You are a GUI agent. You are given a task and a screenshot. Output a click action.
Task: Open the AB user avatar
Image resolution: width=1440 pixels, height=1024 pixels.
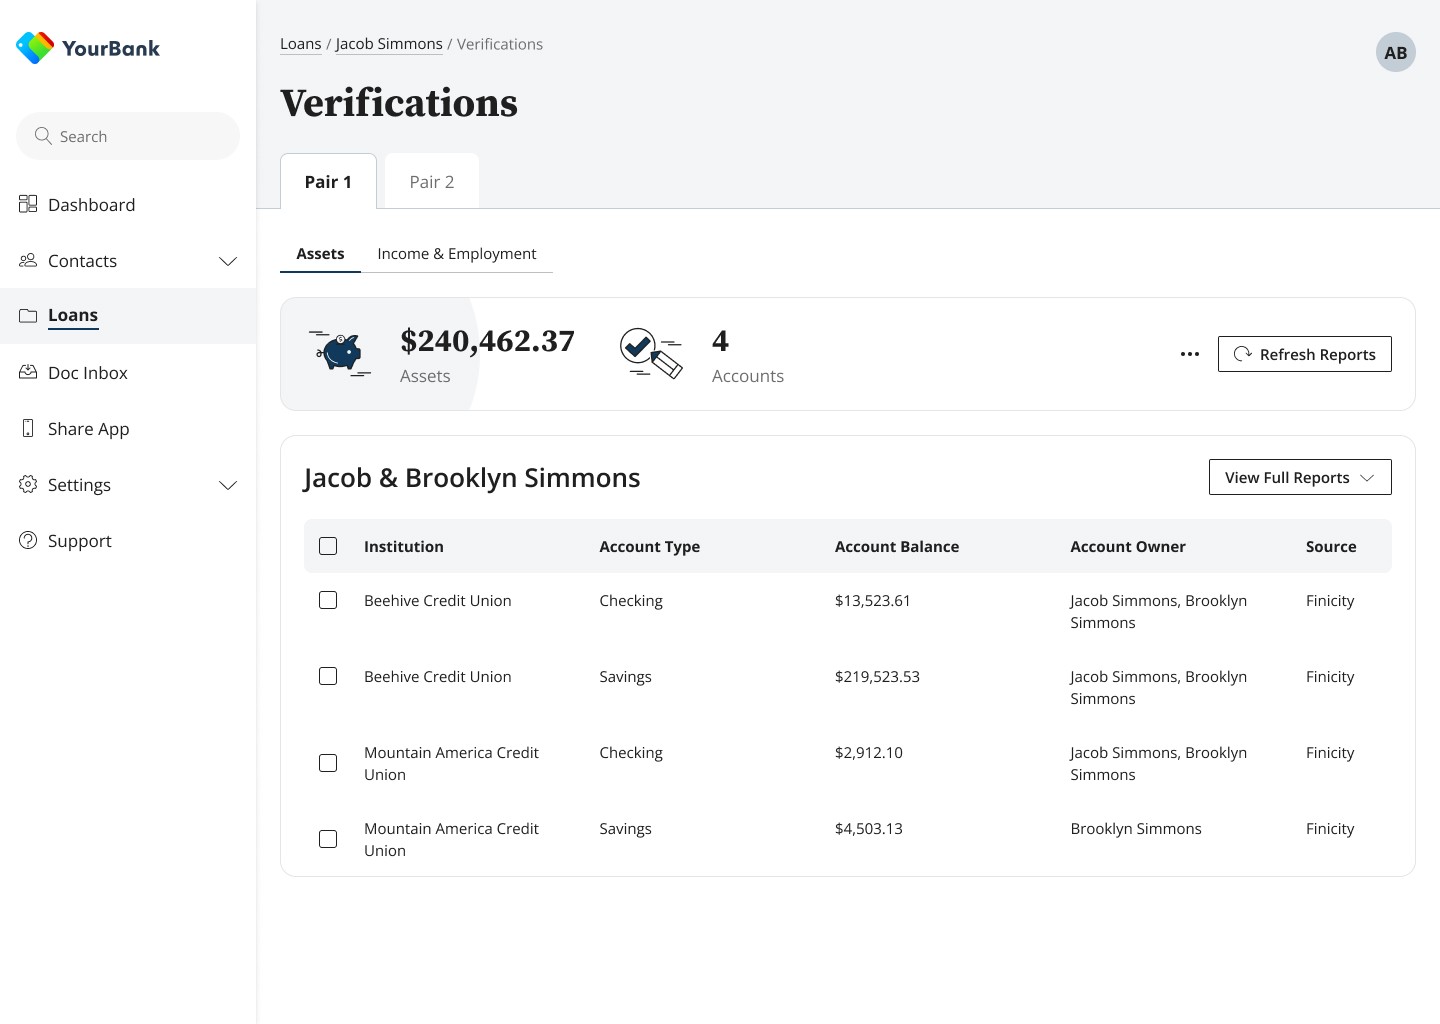[x=1395, y=53]
